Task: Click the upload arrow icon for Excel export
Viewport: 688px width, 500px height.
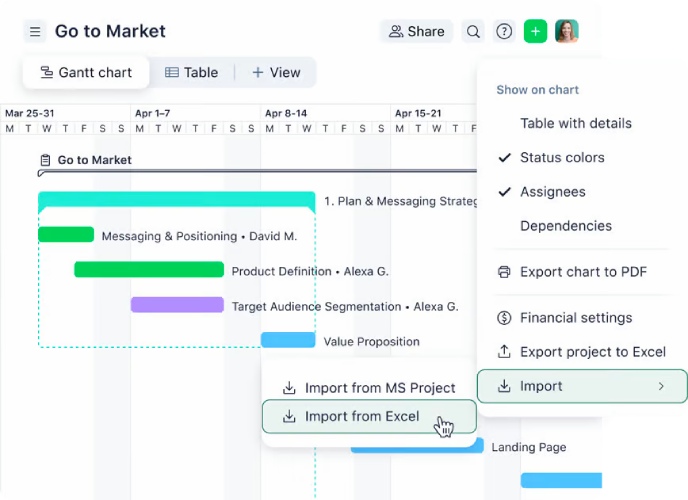Action: (x=504, y=352)
